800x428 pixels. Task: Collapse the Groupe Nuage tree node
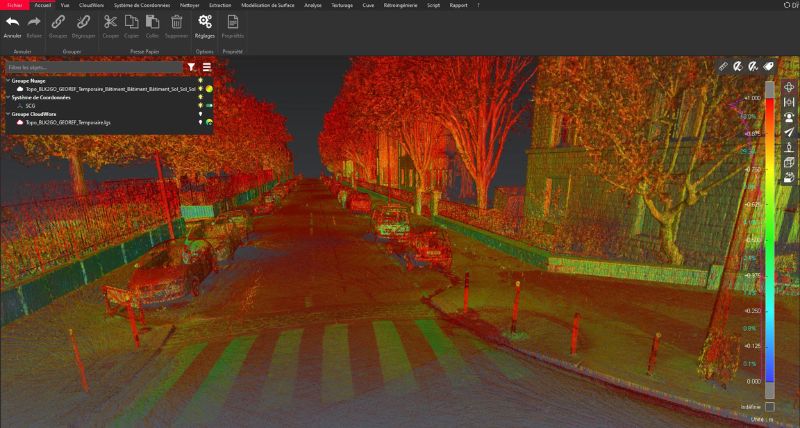[x=8, y=81]
